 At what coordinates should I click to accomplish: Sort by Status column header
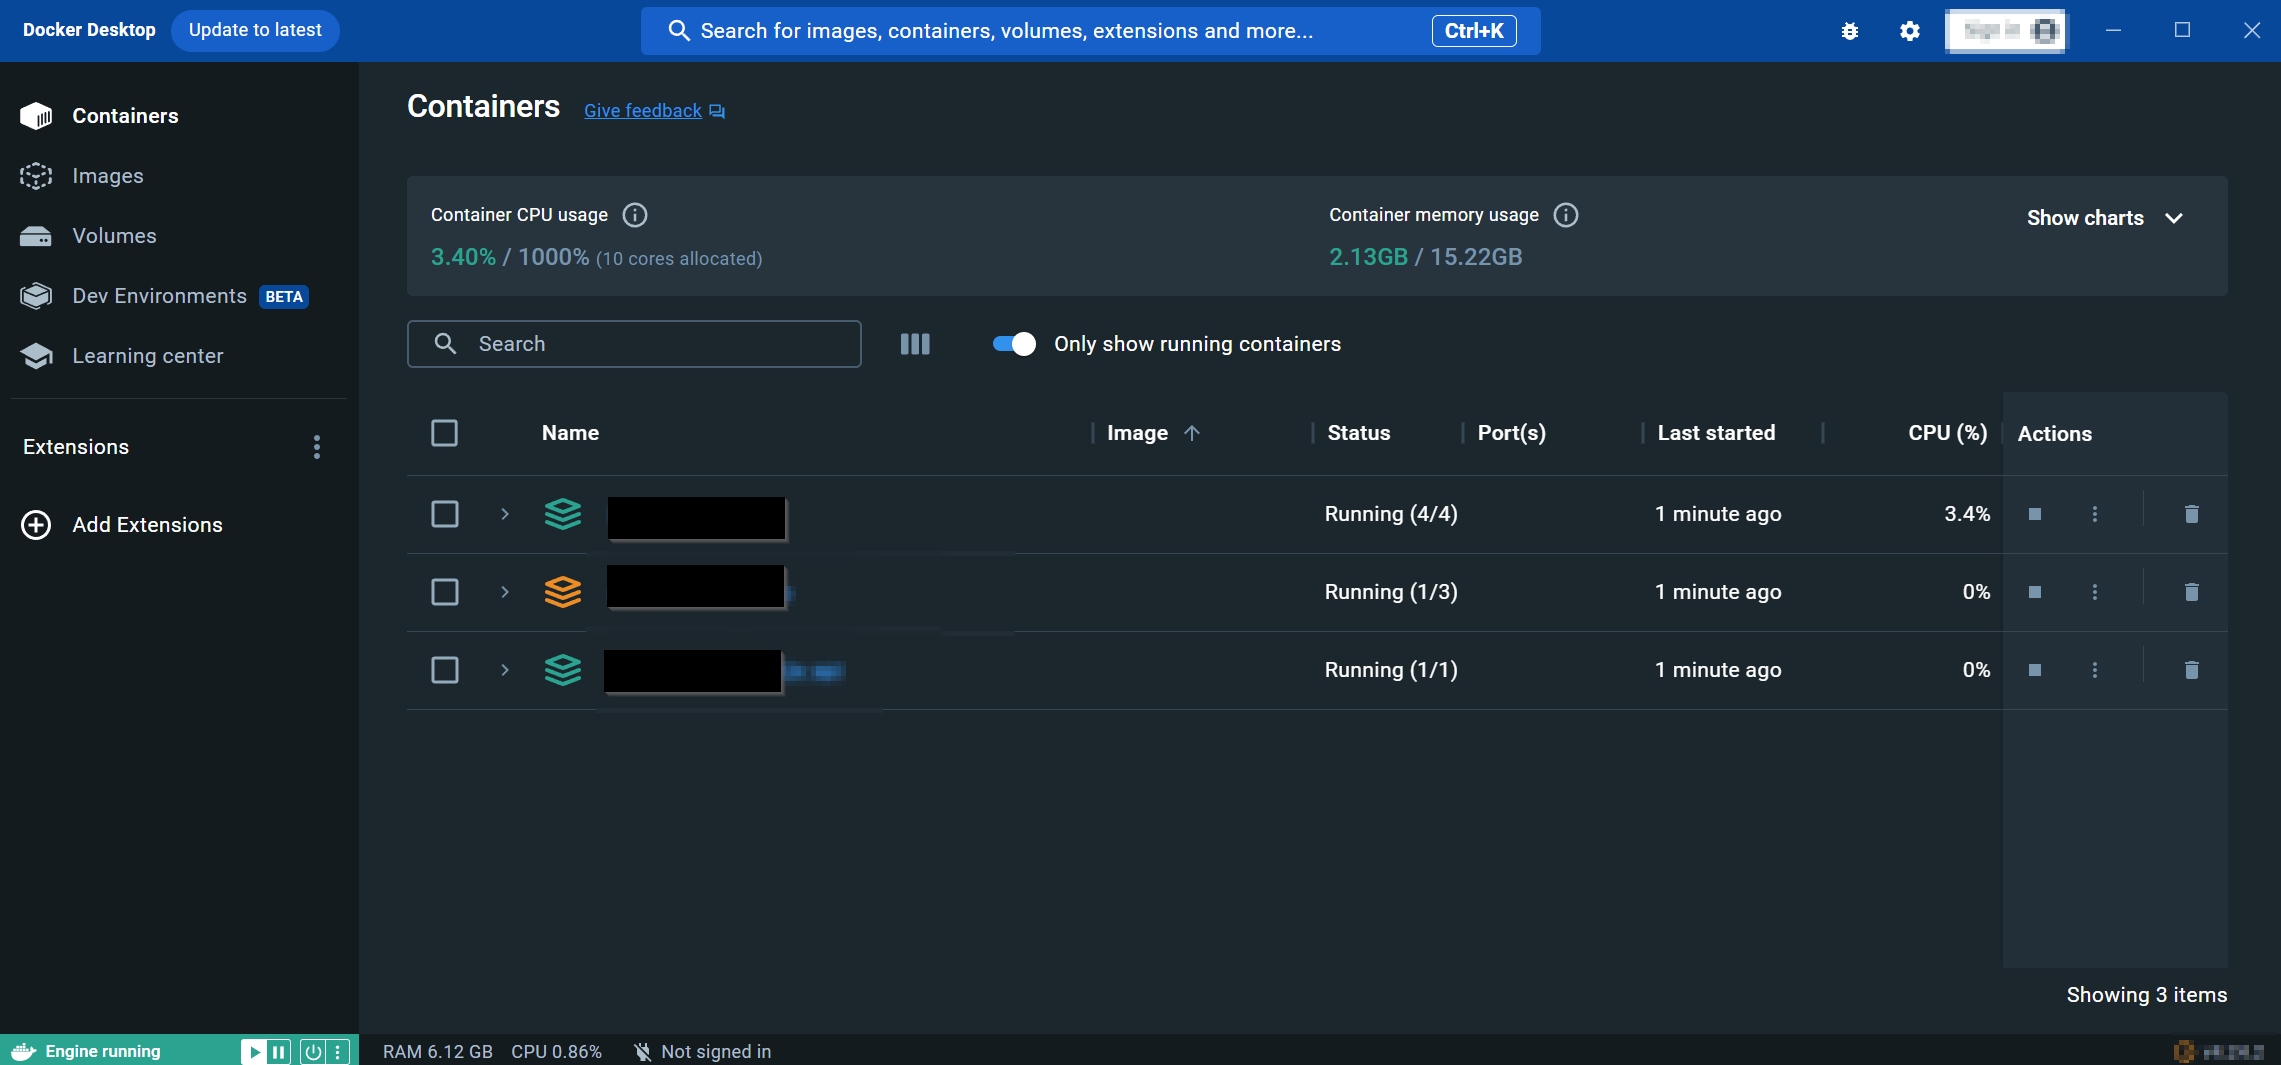tap(1358, 433)
